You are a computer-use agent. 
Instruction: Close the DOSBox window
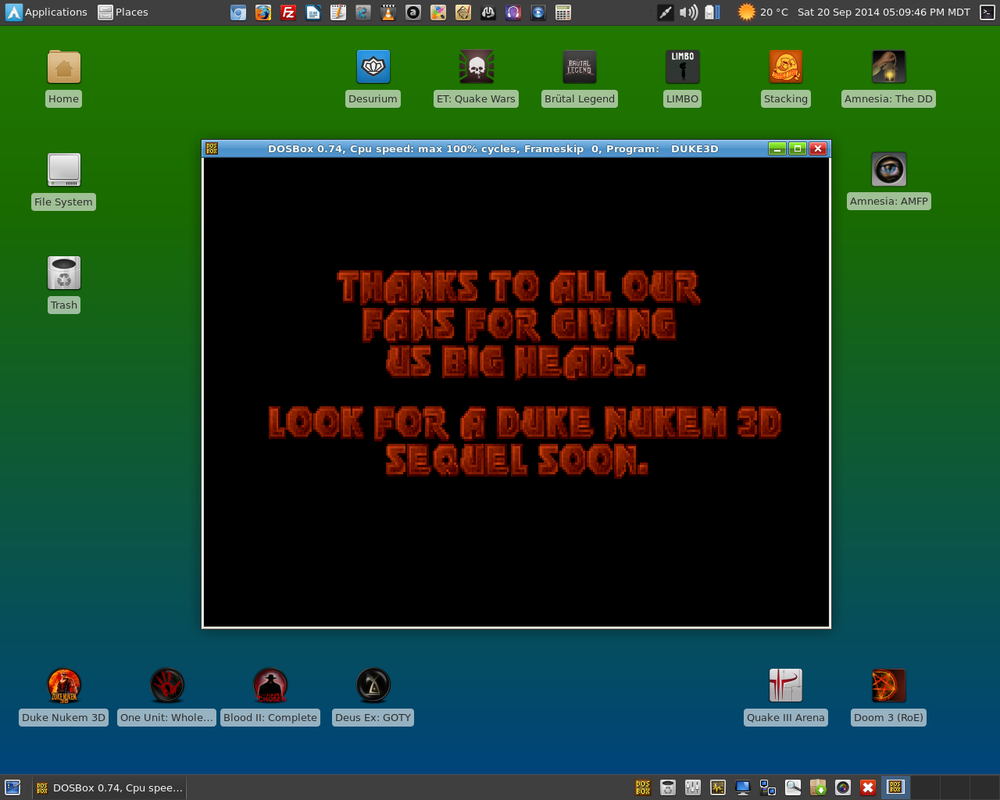(x=818, y=149)
